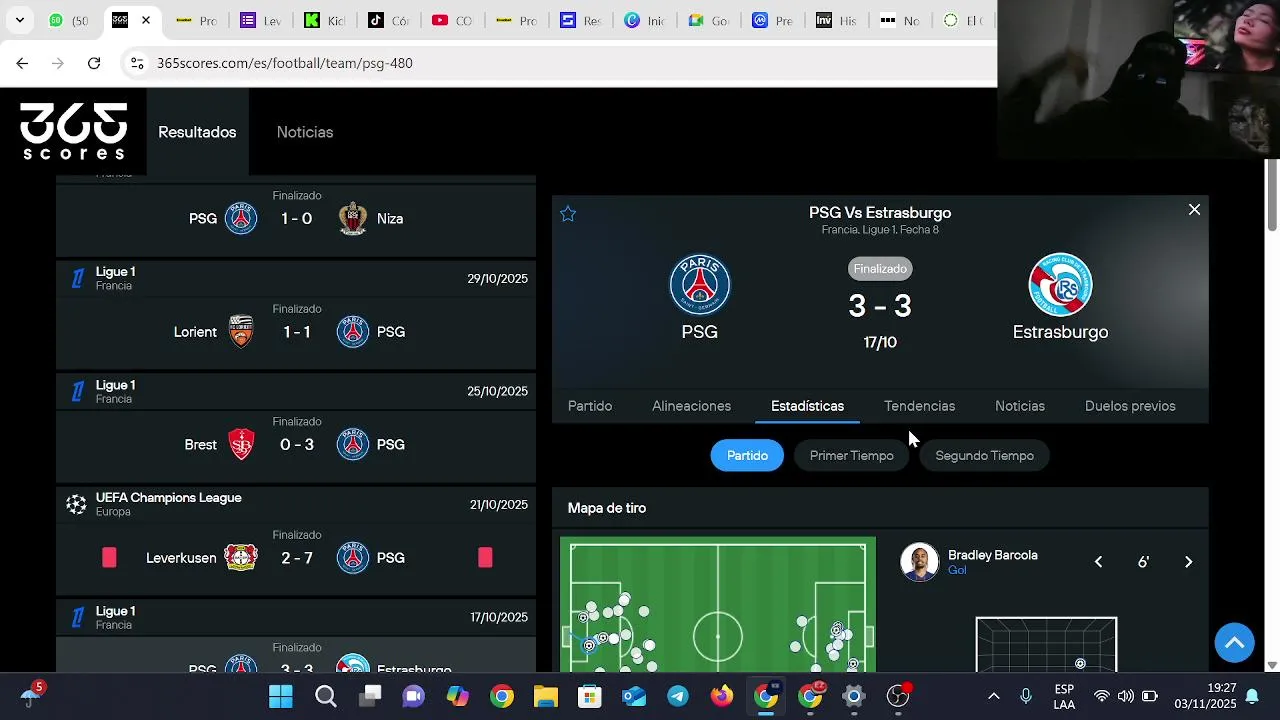Select the Partido stats filter pill

747,455
